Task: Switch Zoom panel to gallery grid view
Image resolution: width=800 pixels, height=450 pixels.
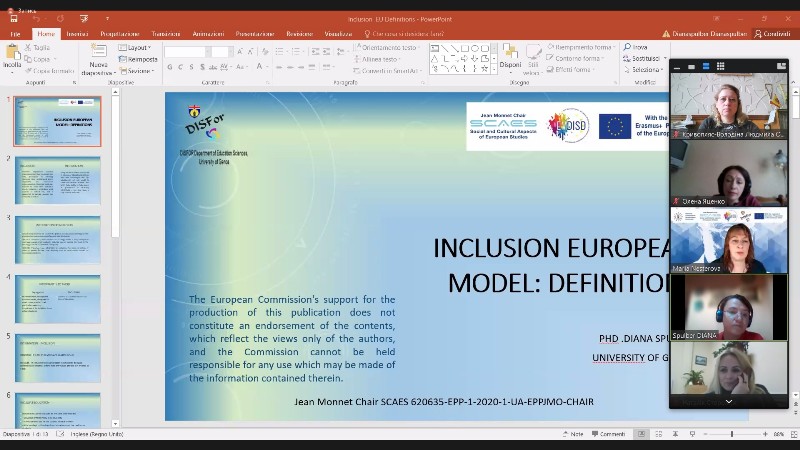Action: [x=720, y=66]
